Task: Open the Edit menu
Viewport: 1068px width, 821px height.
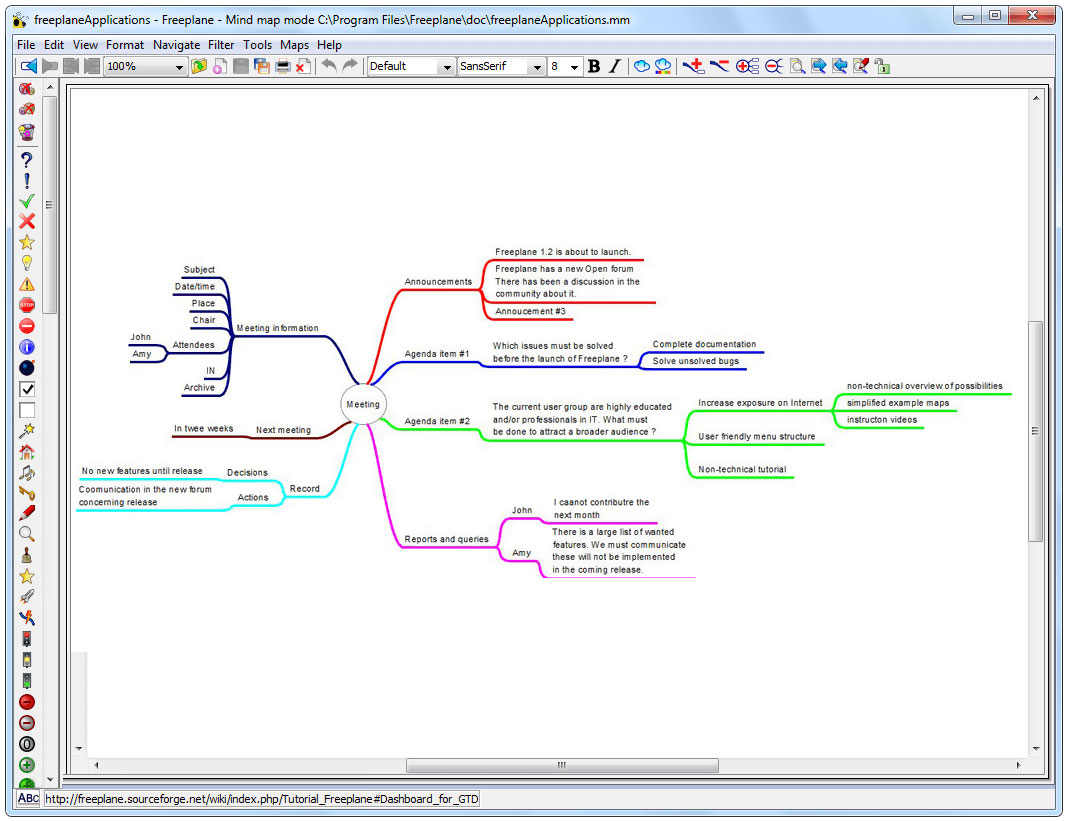Action: (54, 45)
